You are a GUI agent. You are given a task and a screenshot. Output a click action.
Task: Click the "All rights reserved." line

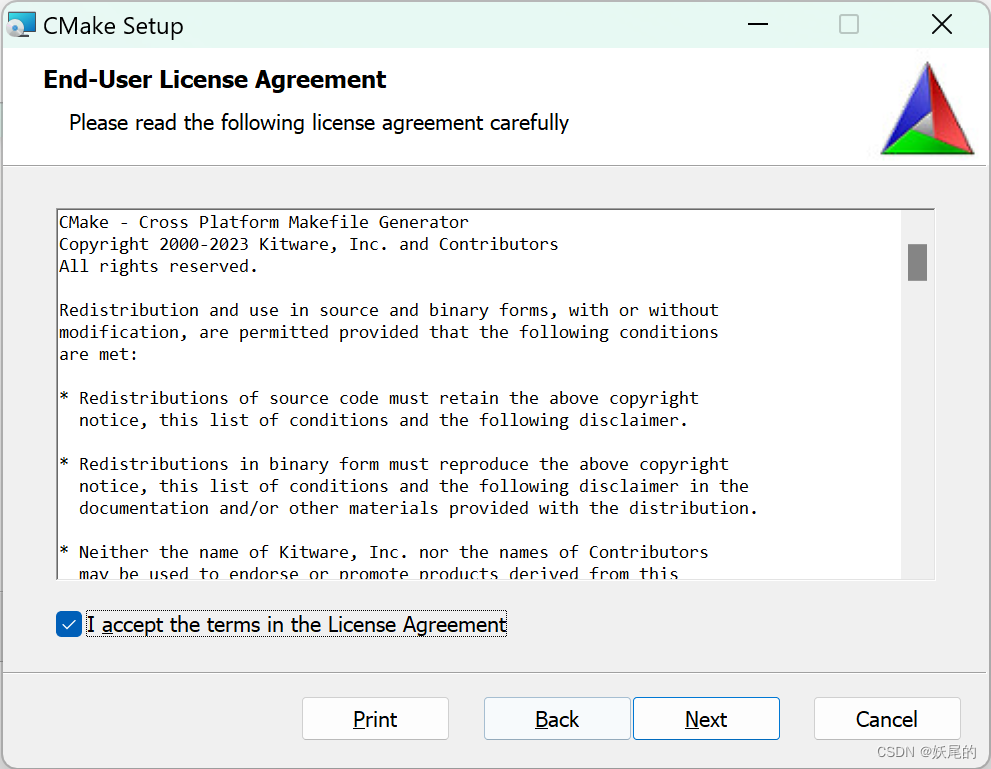click(158, 267)
